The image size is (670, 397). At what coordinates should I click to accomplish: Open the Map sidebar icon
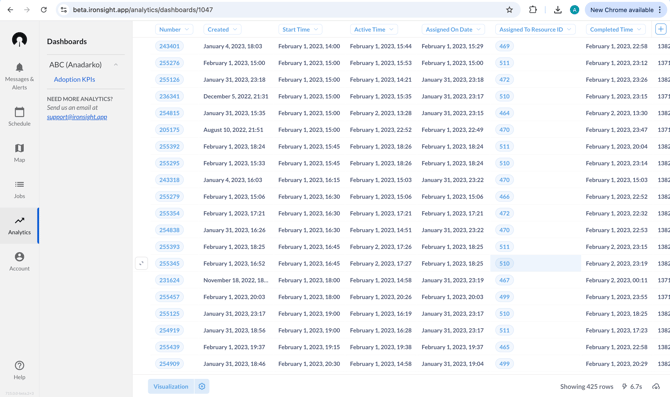(19, 148)
